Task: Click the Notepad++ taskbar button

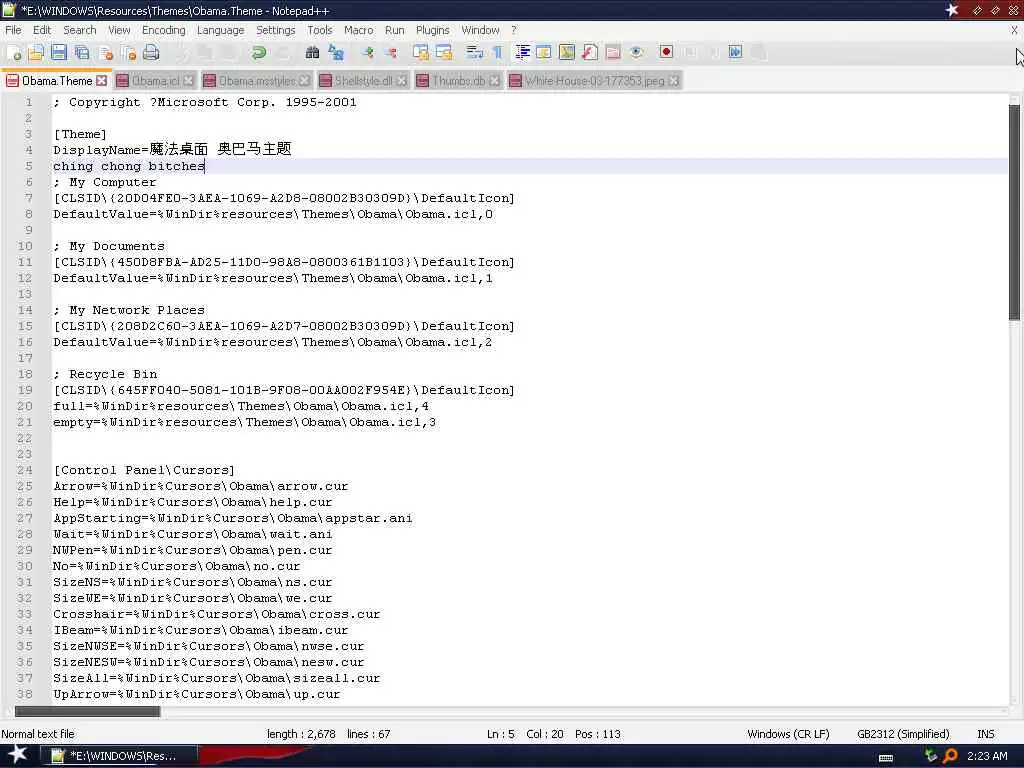Action: coord(119,756)
